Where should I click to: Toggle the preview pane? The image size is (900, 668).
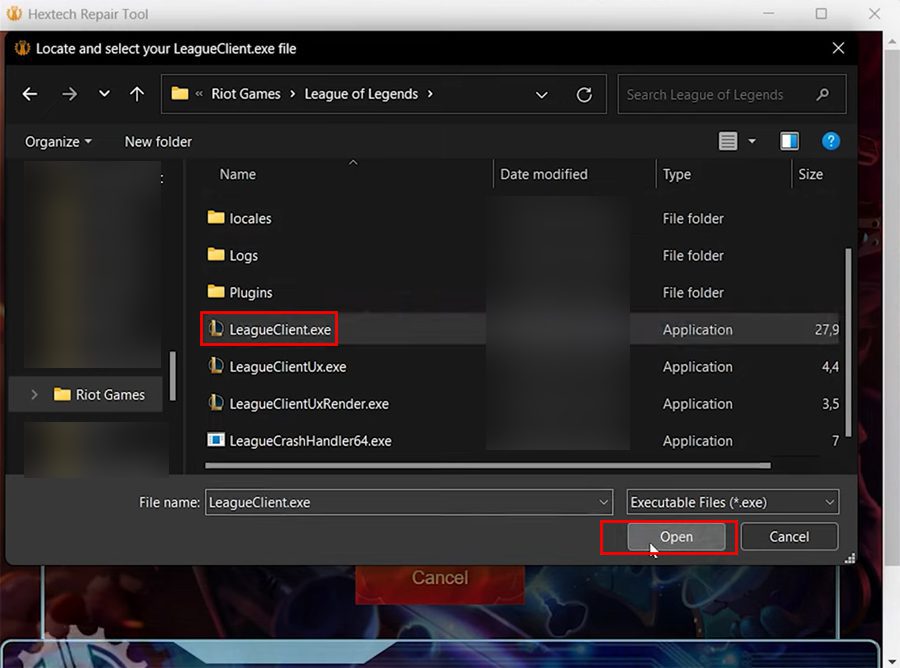789,141
